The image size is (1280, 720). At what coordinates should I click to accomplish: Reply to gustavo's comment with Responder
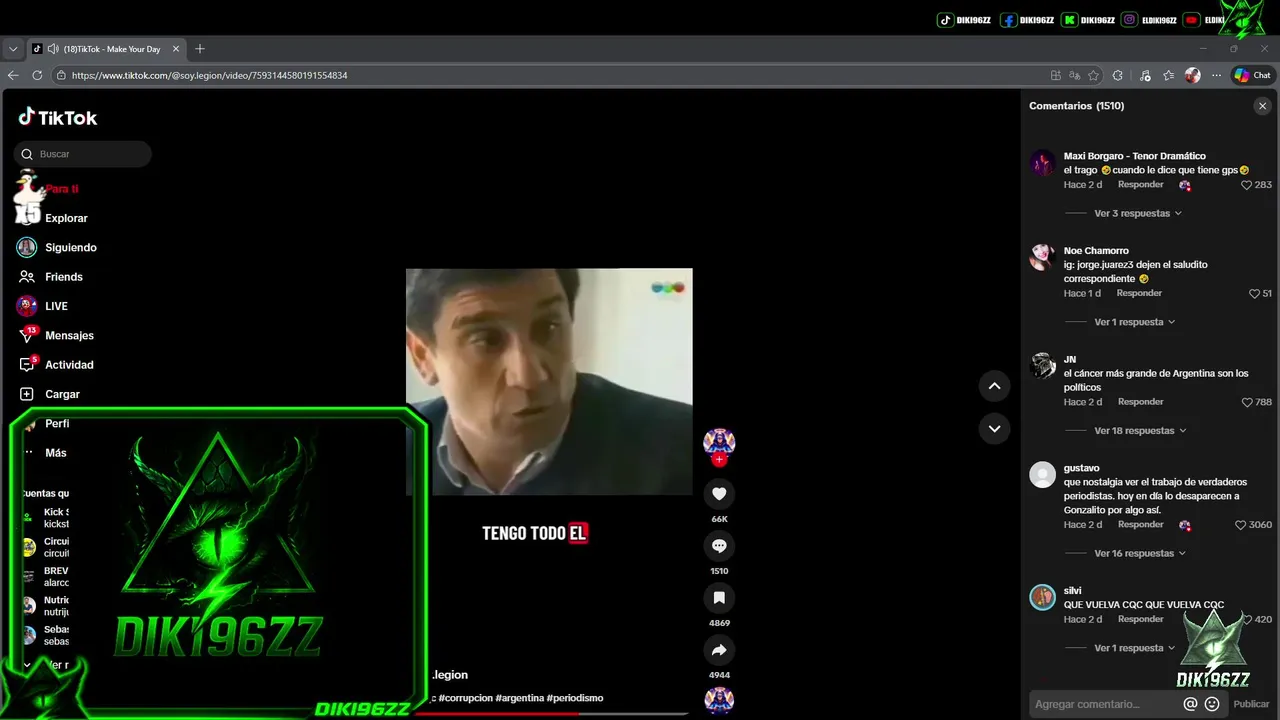(1140, 524)
